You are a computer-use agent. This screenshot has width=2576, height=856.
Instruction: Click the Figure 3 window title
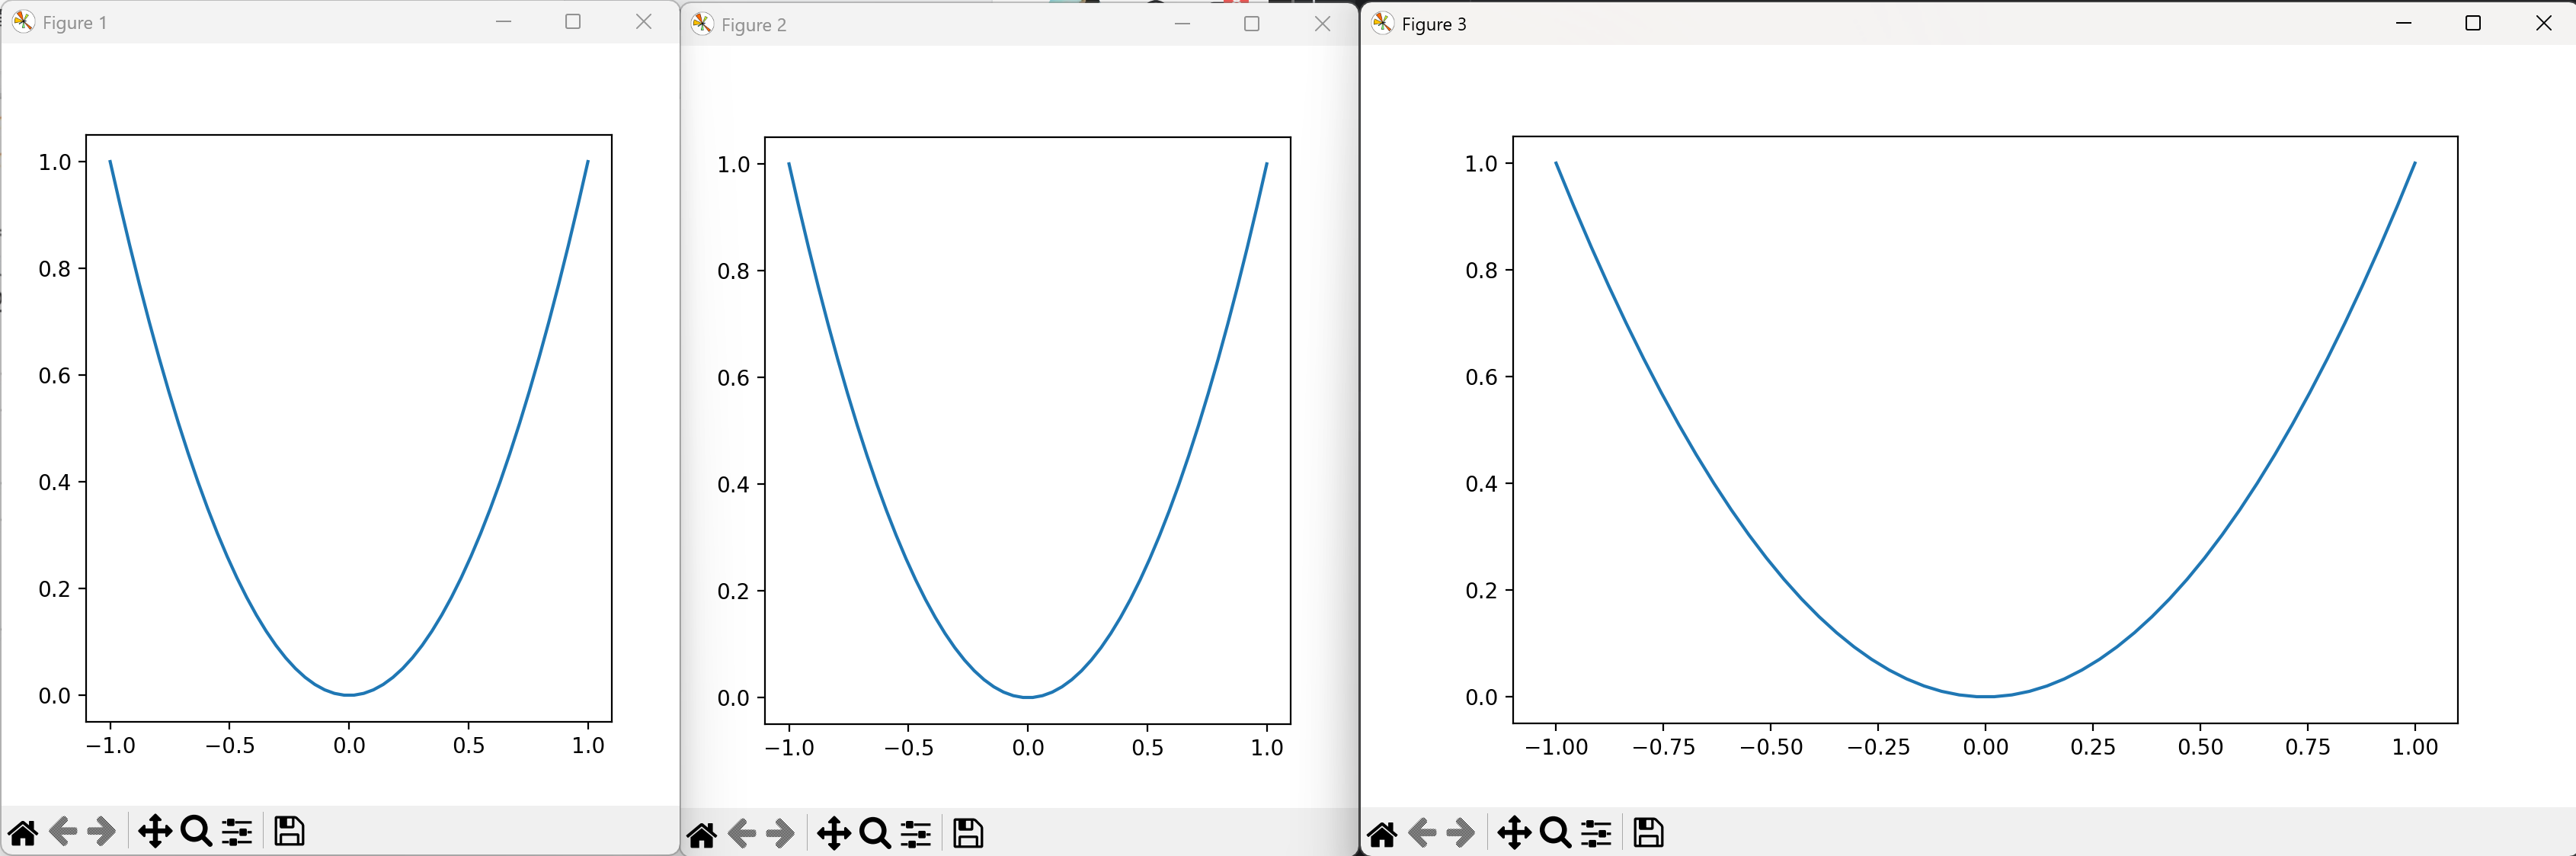click(x=1434, y=24)
